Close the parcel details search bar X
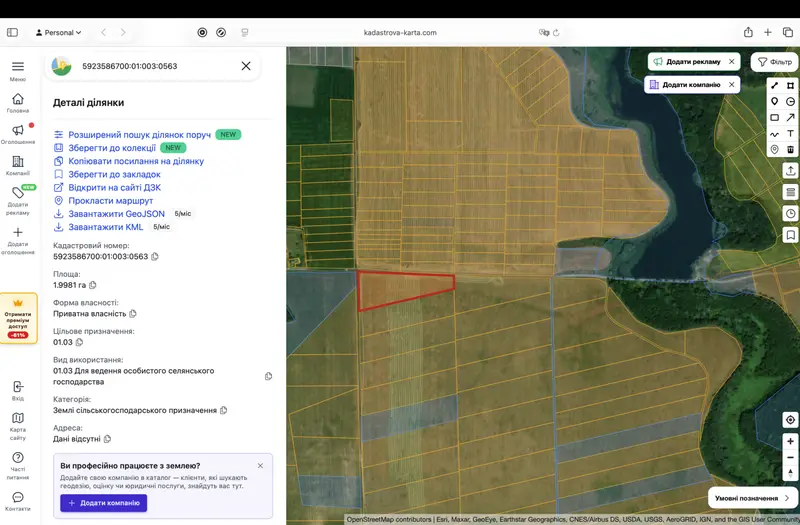The image size is (800, 525). tap(246, 66)
